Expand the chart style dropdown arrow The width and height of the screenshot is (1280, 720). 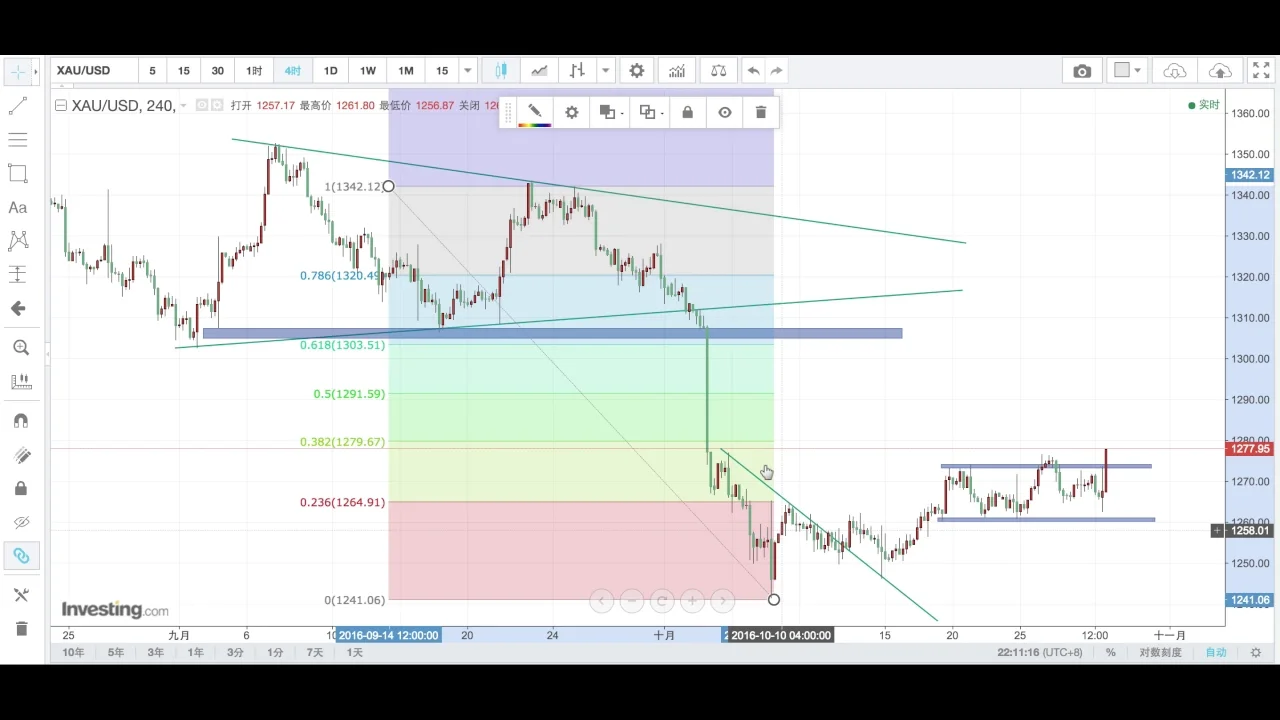point(606,71)
